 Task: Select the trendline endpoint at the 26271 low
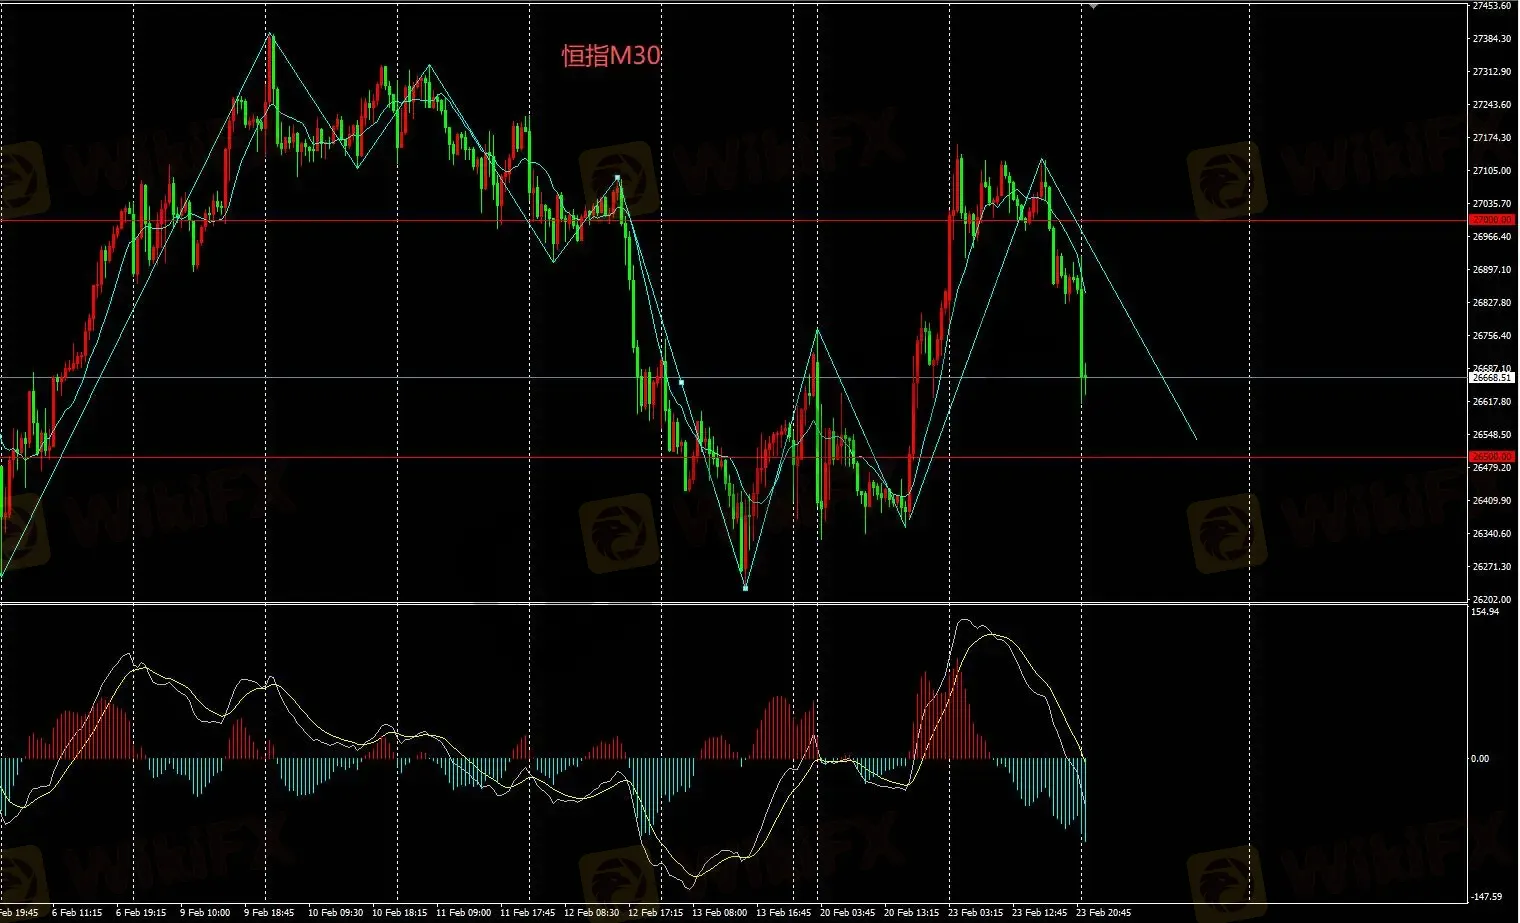745,587
